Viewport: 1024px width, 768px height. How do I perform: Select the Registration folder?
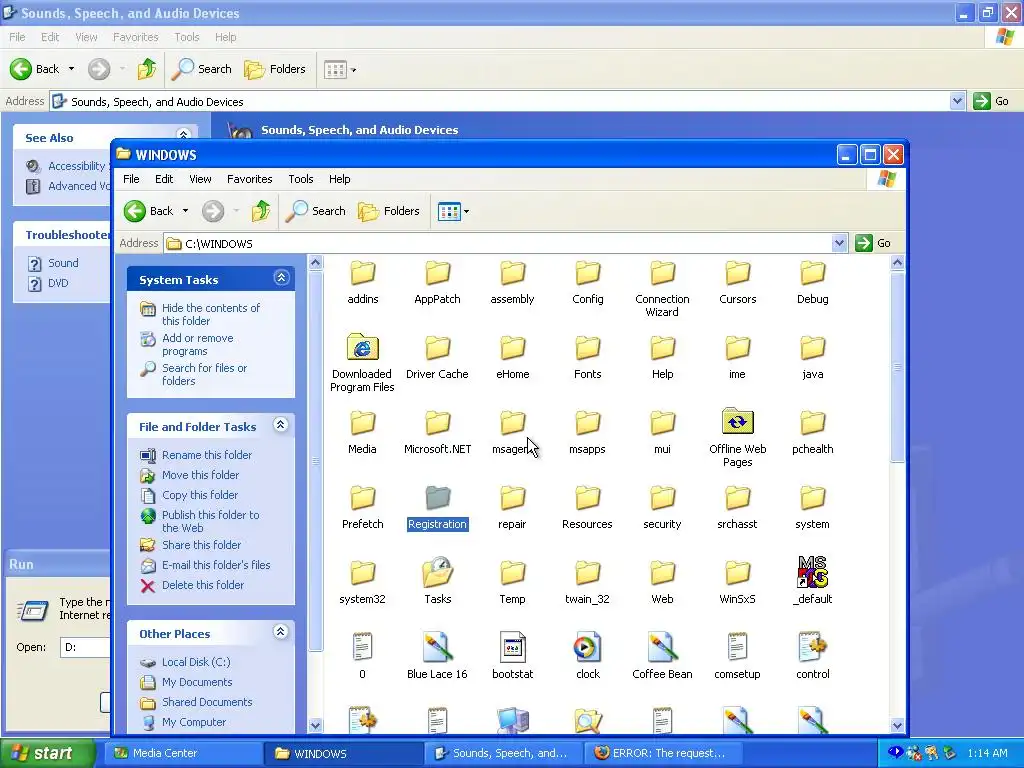click(x=438, y=508)
